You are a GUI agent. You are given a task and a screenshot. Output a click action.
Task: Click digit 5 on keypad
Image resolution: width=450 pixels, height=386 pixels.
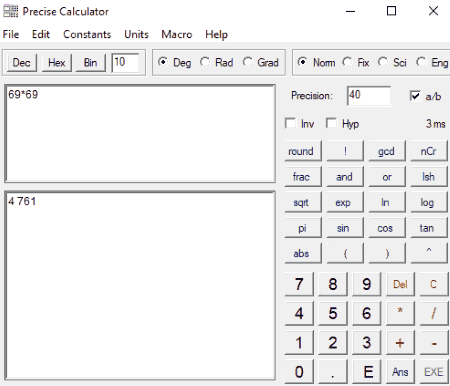333,313
